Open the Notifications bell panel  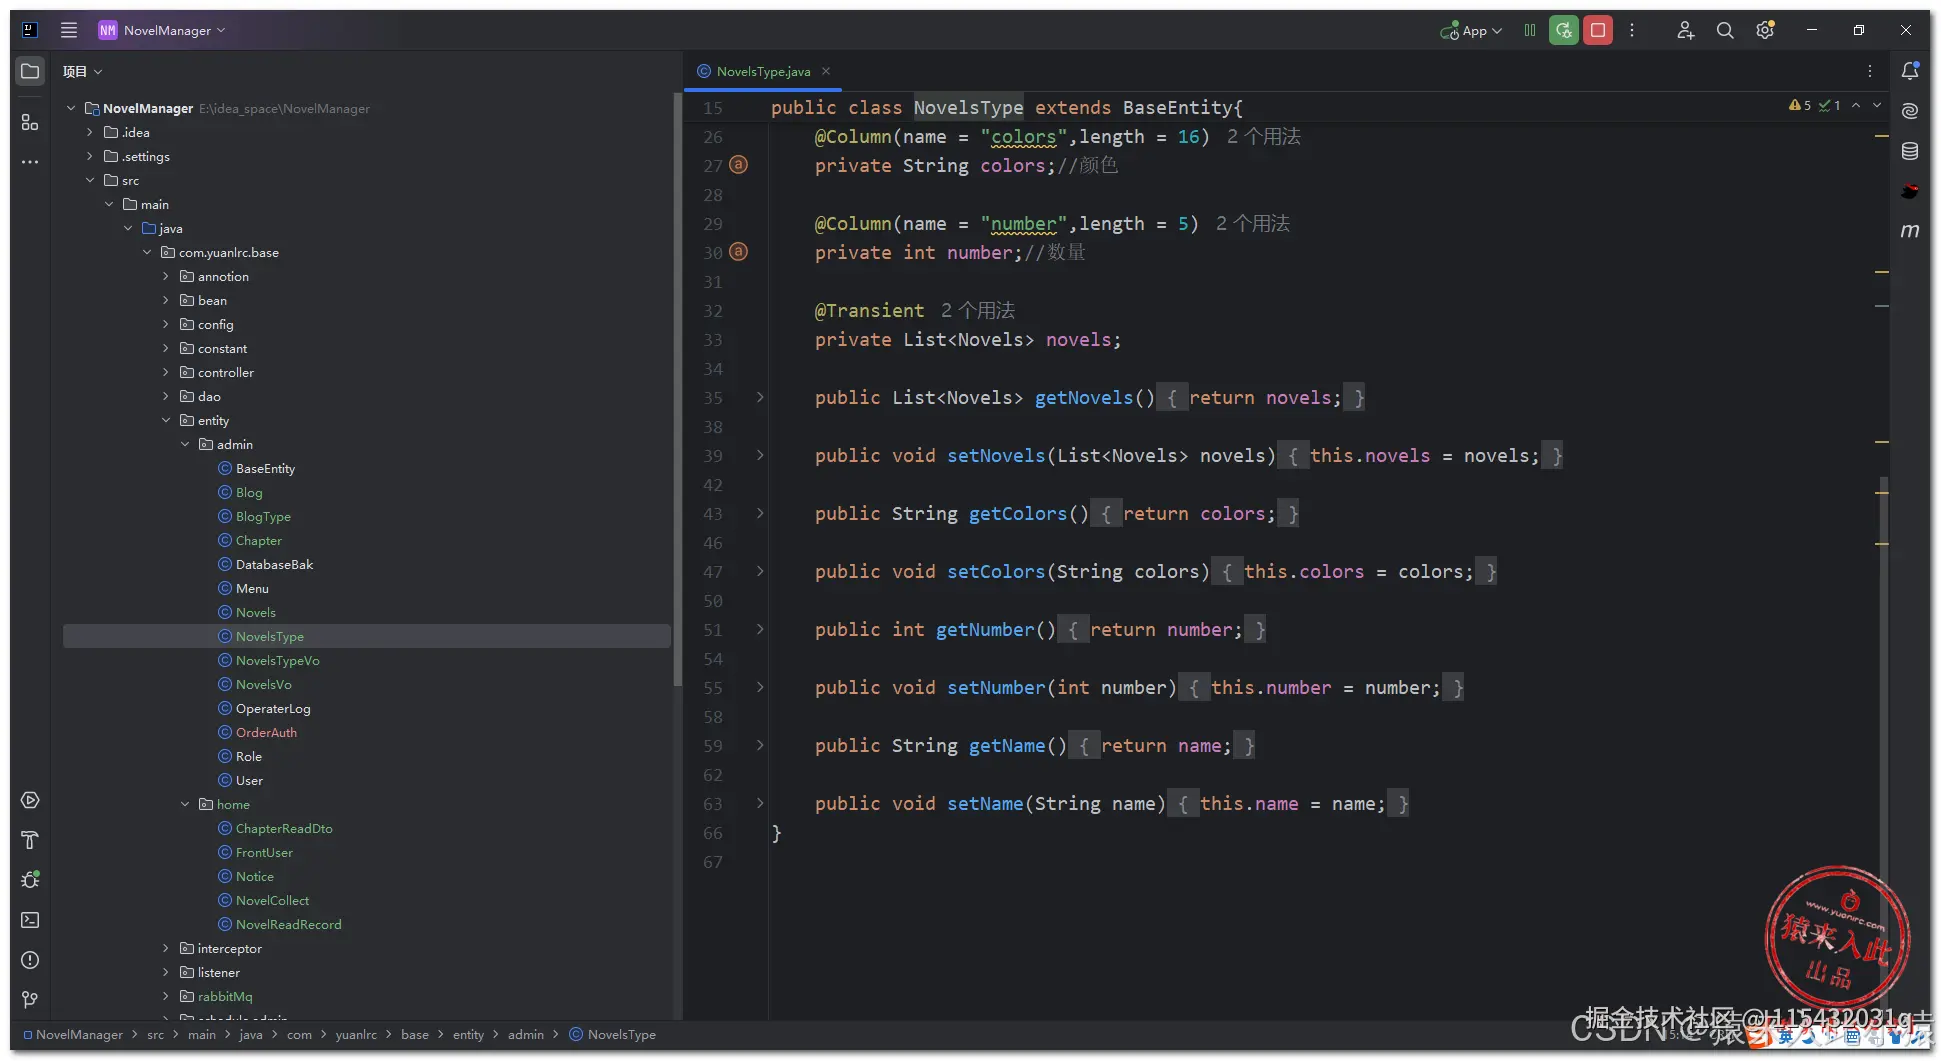point(1910,71)
